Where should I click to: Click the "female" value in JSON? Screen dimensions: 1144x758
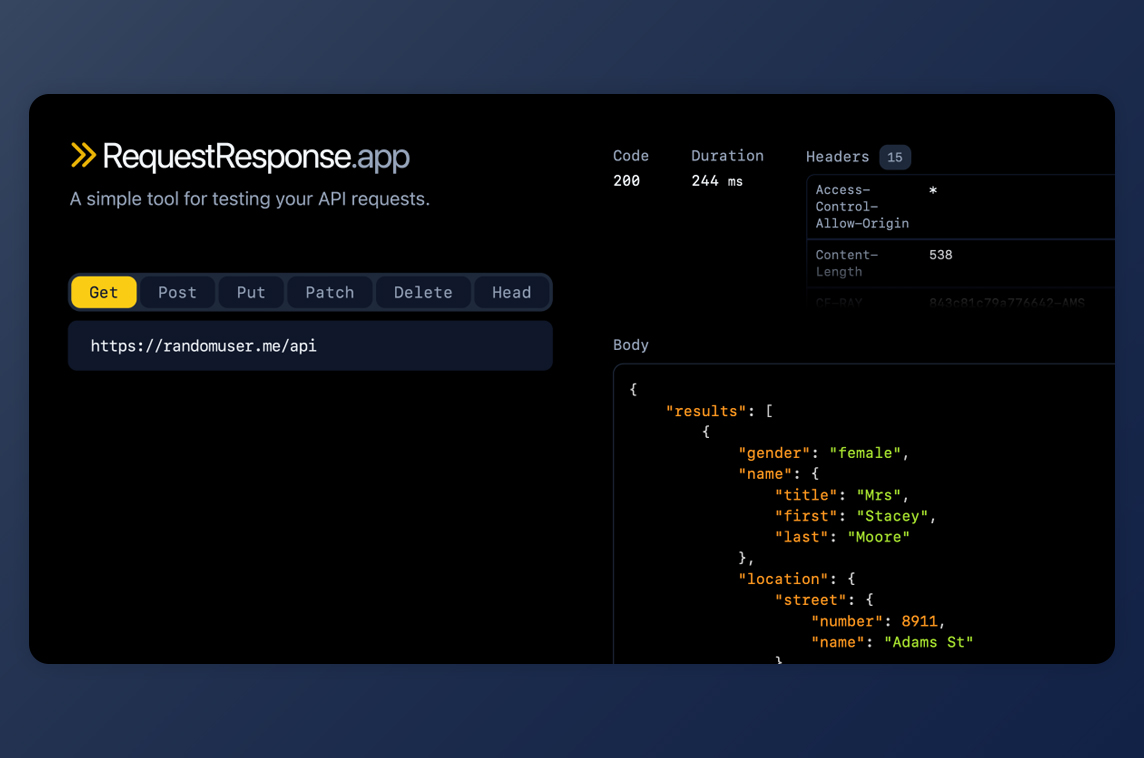(x=865, y=453)
